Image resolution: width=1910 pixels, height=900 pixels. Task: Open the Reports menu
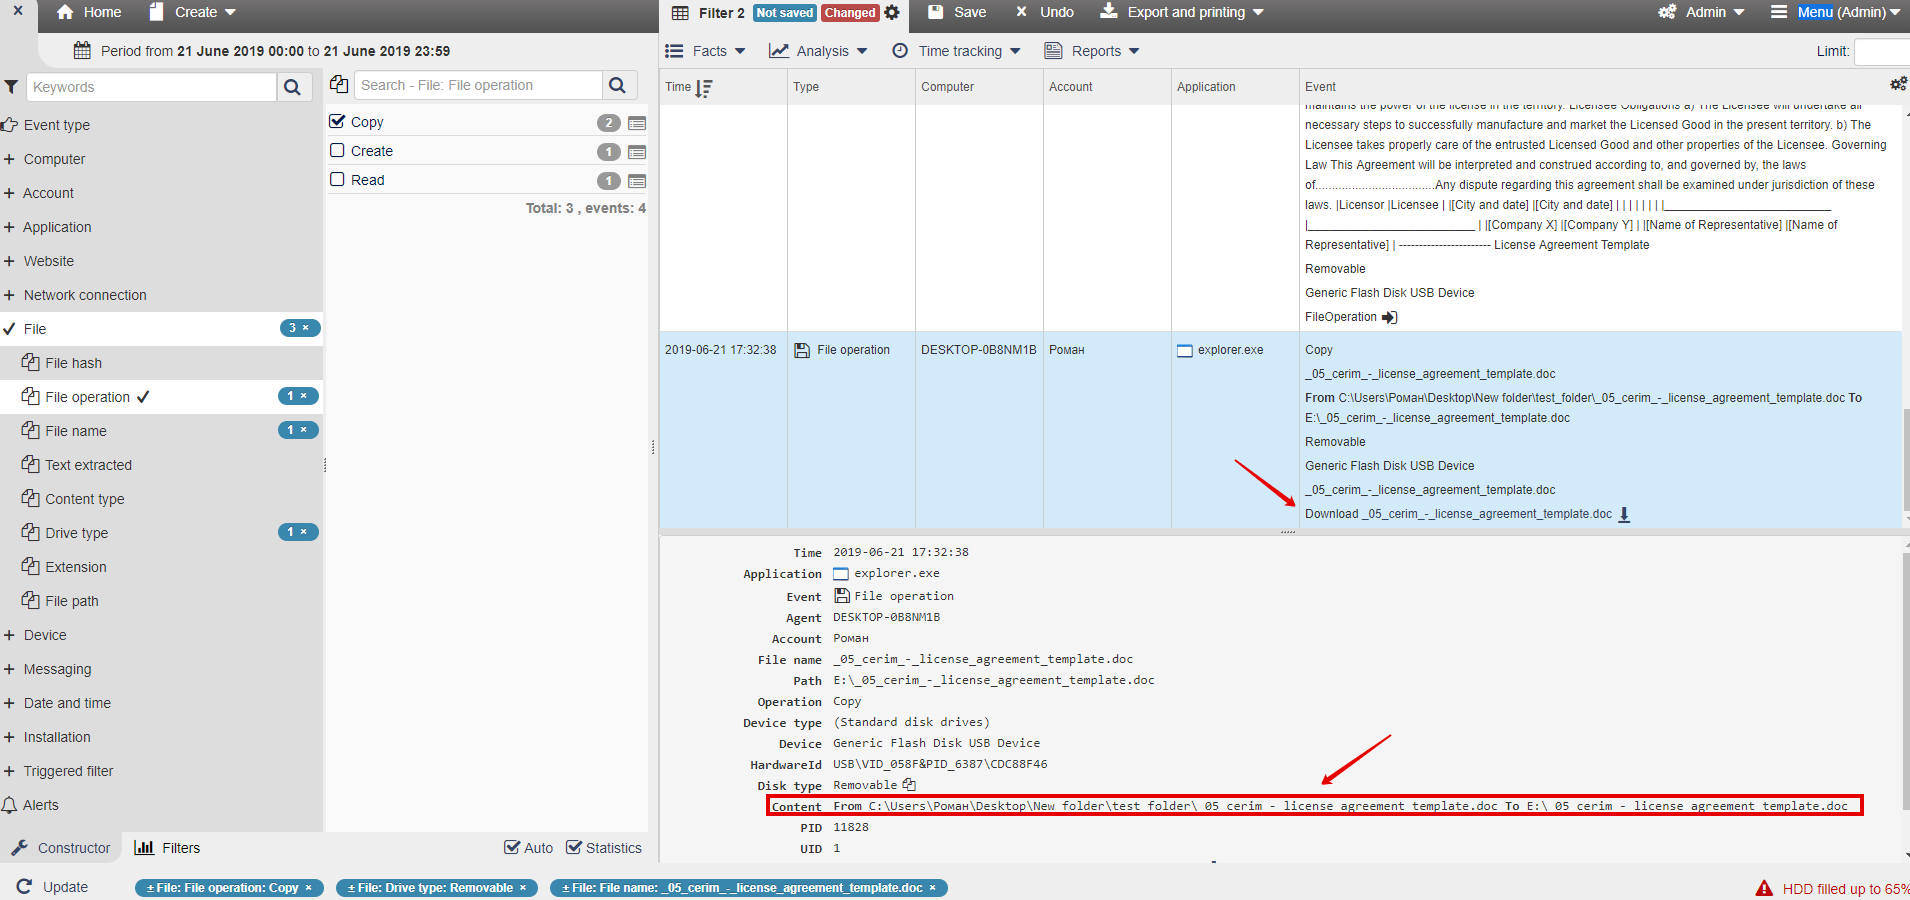pyautogui.click(x=1092, y=51)
